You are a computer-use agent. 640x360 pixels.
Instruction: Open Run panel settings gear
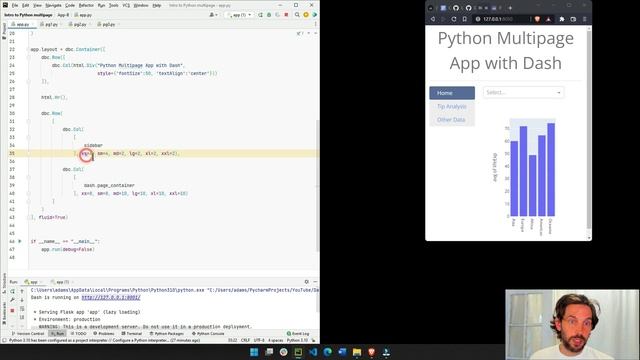(x=307, y=282)
